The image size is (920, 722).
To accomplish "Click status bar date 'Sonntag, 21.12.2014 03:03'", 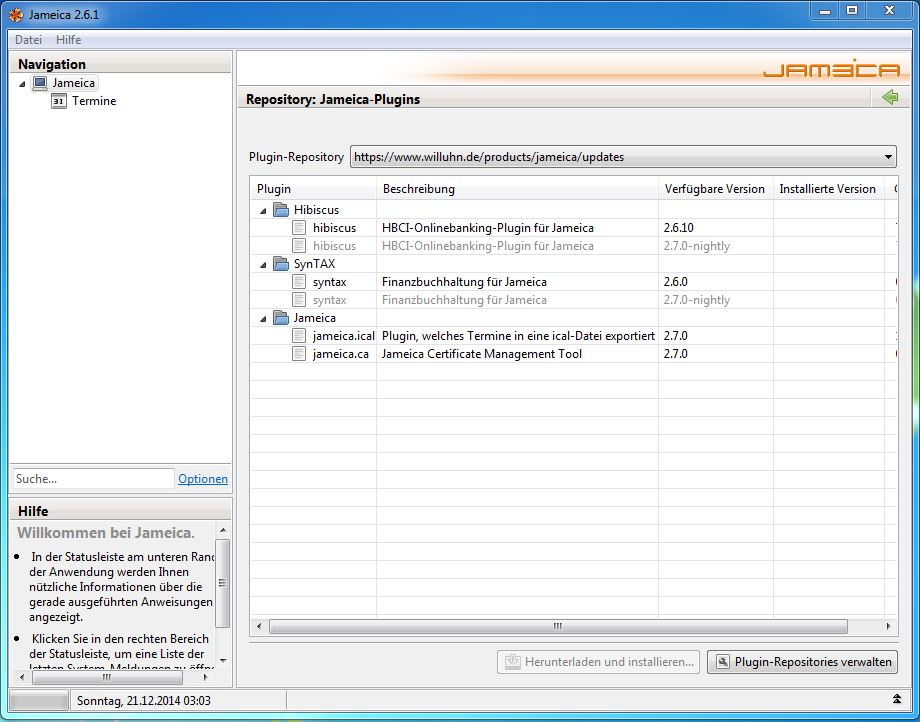I will (144, 700).
